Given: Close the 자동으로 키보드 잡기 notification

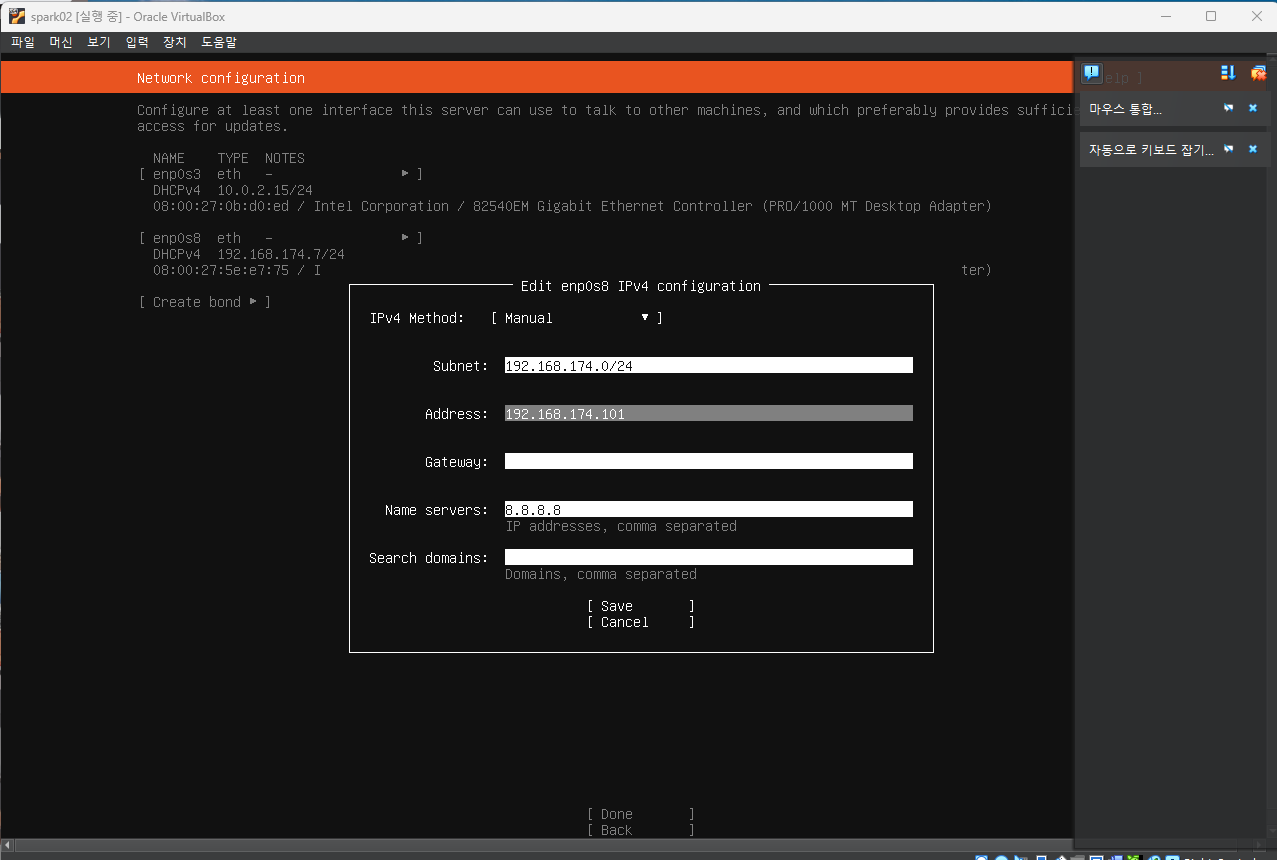Looking at the screenshot, I should pos(1252,149).
